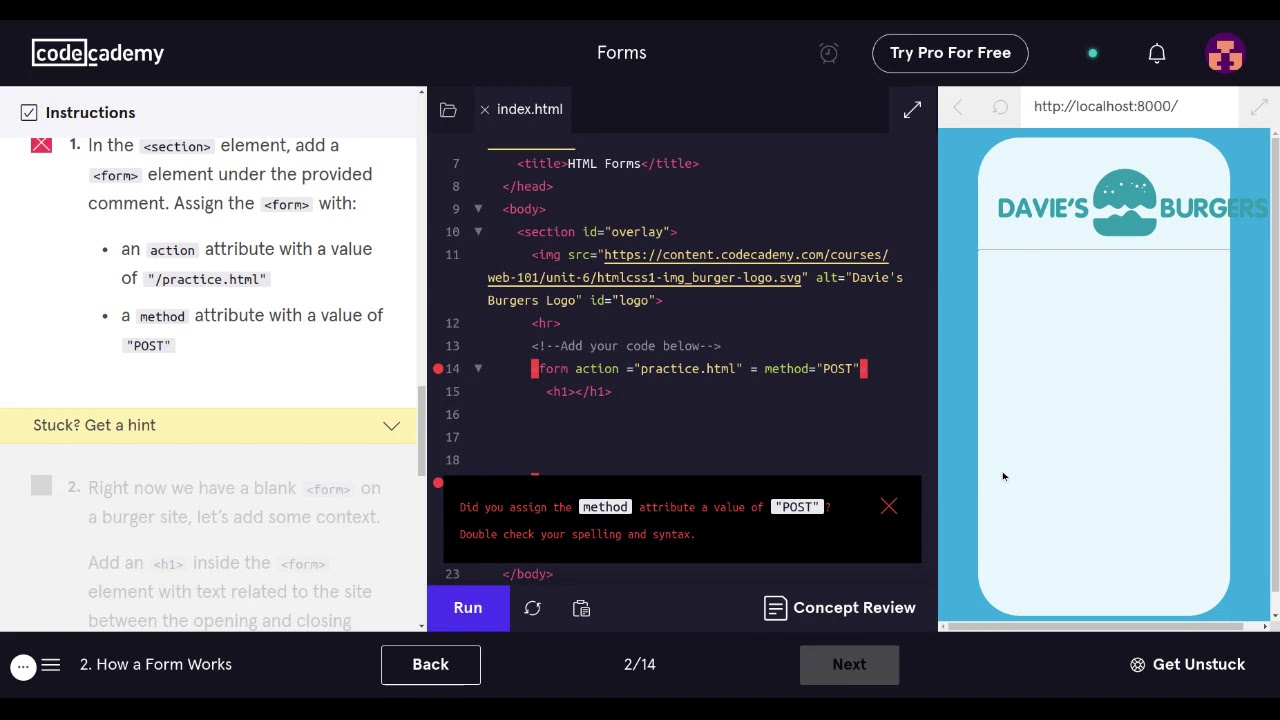Click the Forms course title
This screenshot has height=720, width=1280.
[622, 53]
